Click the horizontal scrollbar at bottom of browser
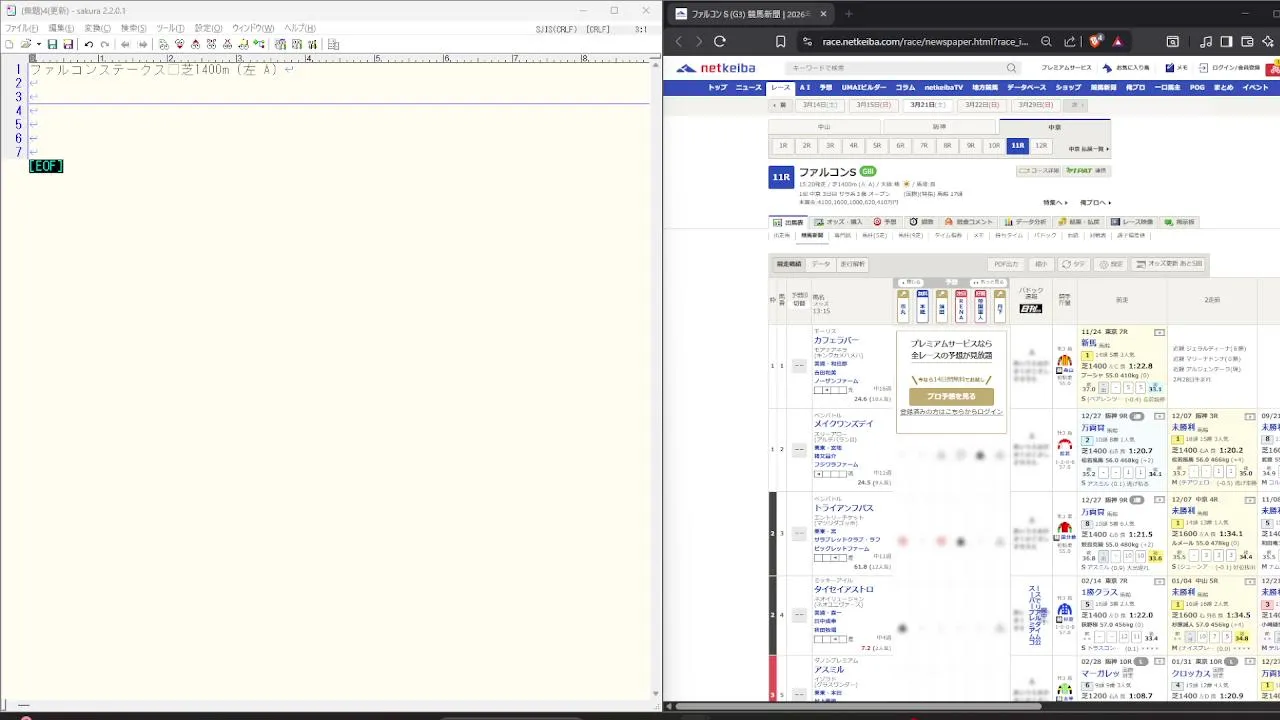 click(x=858, y=707)
